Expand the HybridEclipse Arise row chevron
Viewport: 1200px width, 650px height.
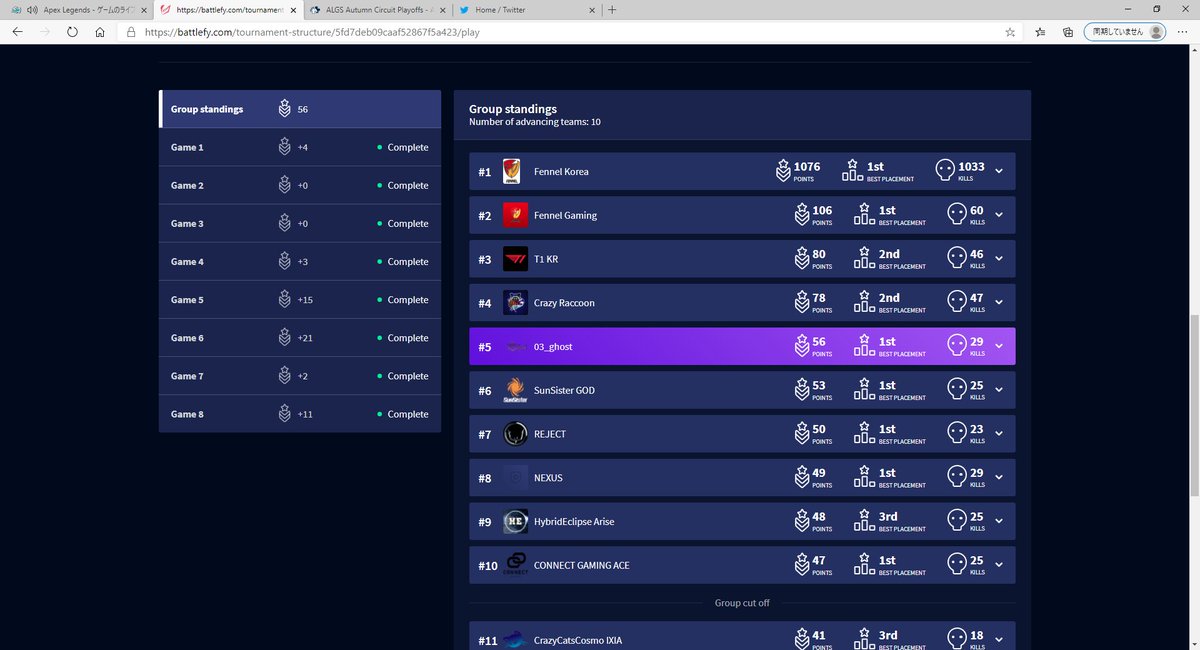point(998,522)
